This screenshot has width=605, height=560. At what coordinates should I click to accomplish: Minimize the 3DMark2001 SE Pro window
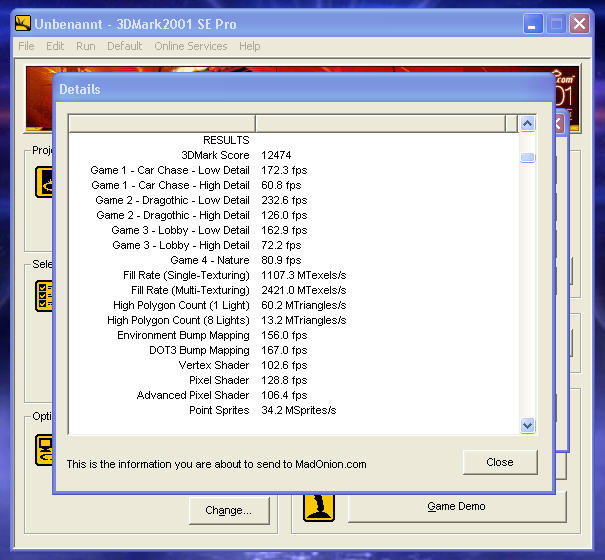(x=533, y=24)
